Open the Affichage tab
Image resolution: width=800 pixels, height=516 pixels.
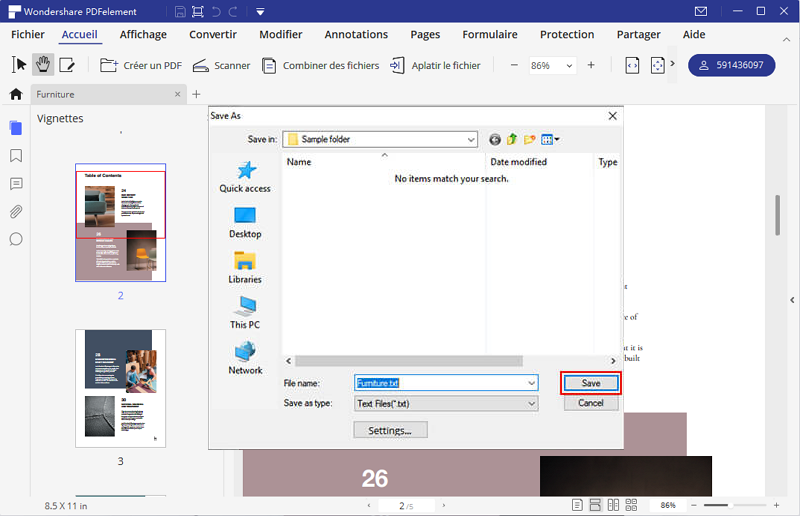(143, 34)
